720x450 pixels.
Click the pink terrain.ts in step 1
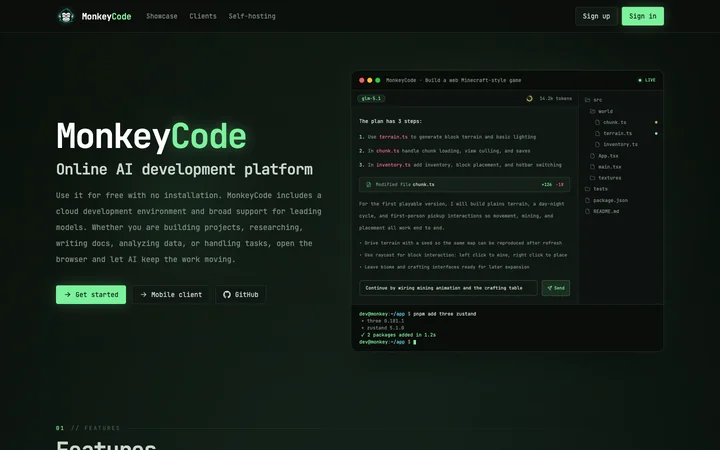[x=394, y=137]
